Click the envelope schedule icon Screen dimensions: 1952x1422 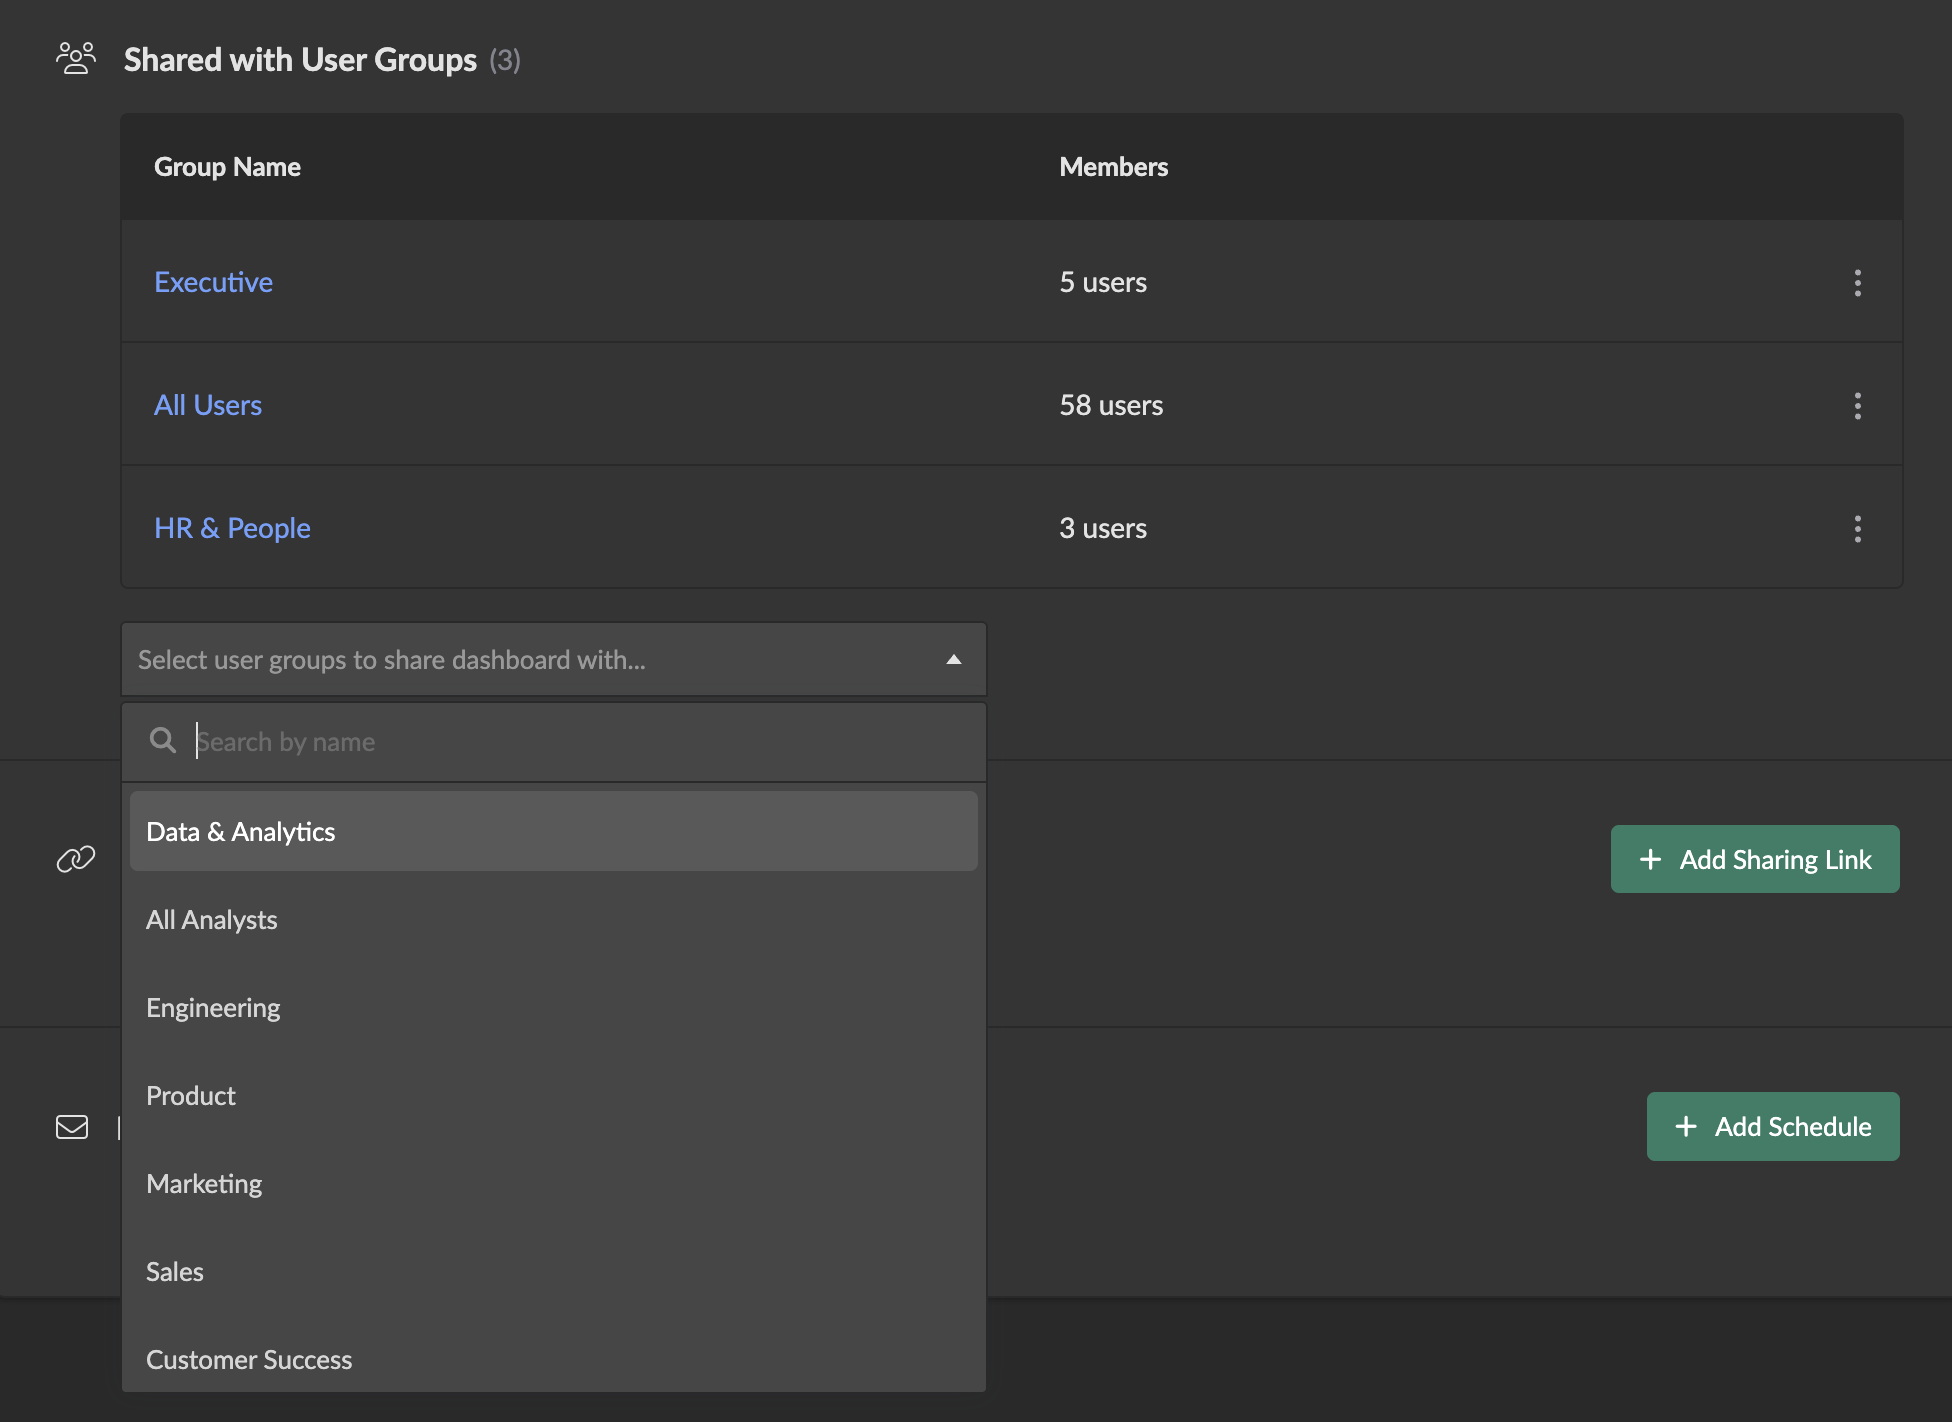coord(72,1127)
